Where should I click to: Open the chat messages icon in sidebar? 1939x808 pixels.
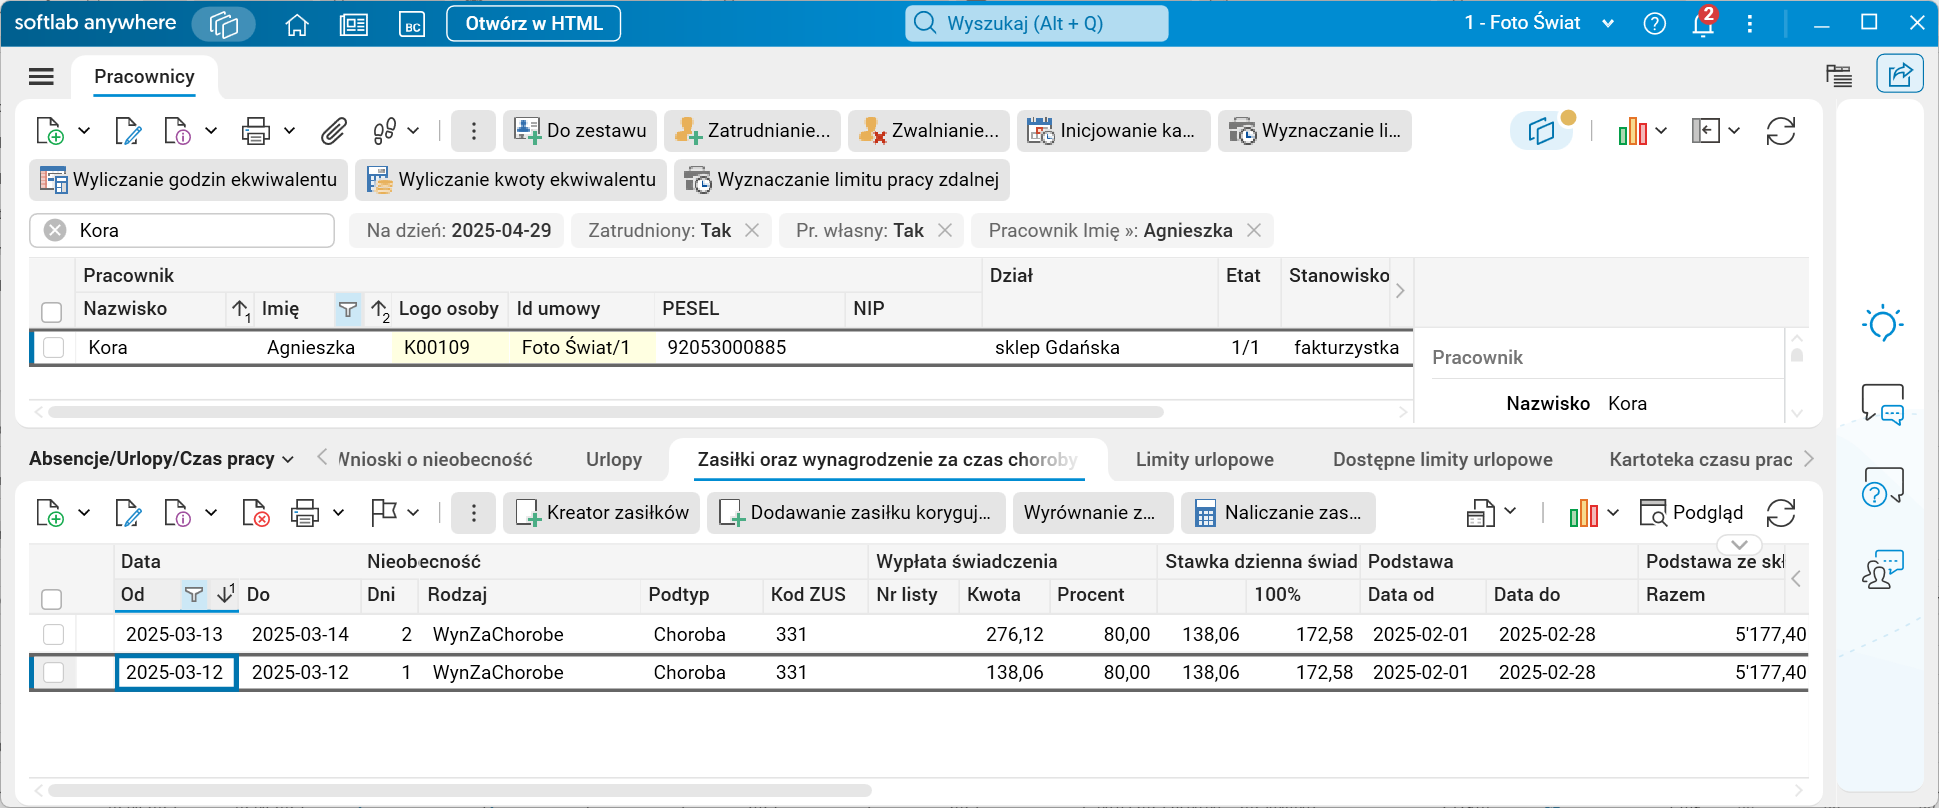click(1883, 404)
